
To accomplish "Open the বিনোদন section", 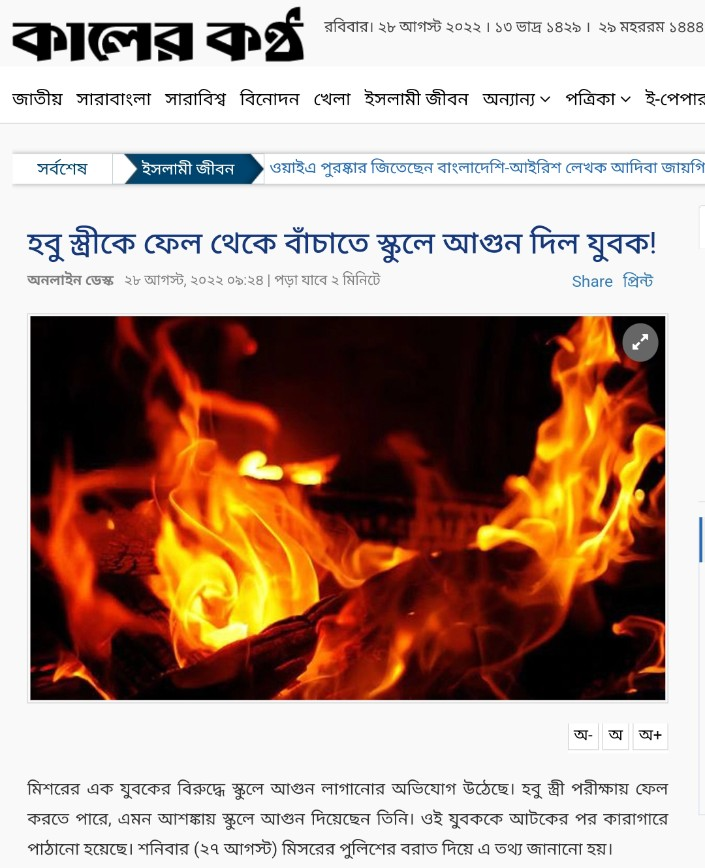I will (269, 99).
